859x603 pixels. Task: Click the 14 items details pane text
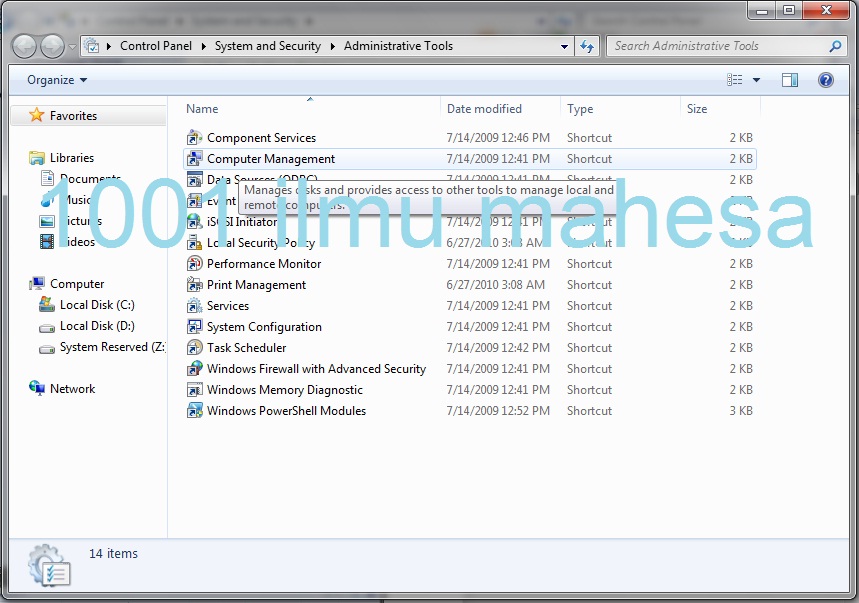click(x=113, y=553)
